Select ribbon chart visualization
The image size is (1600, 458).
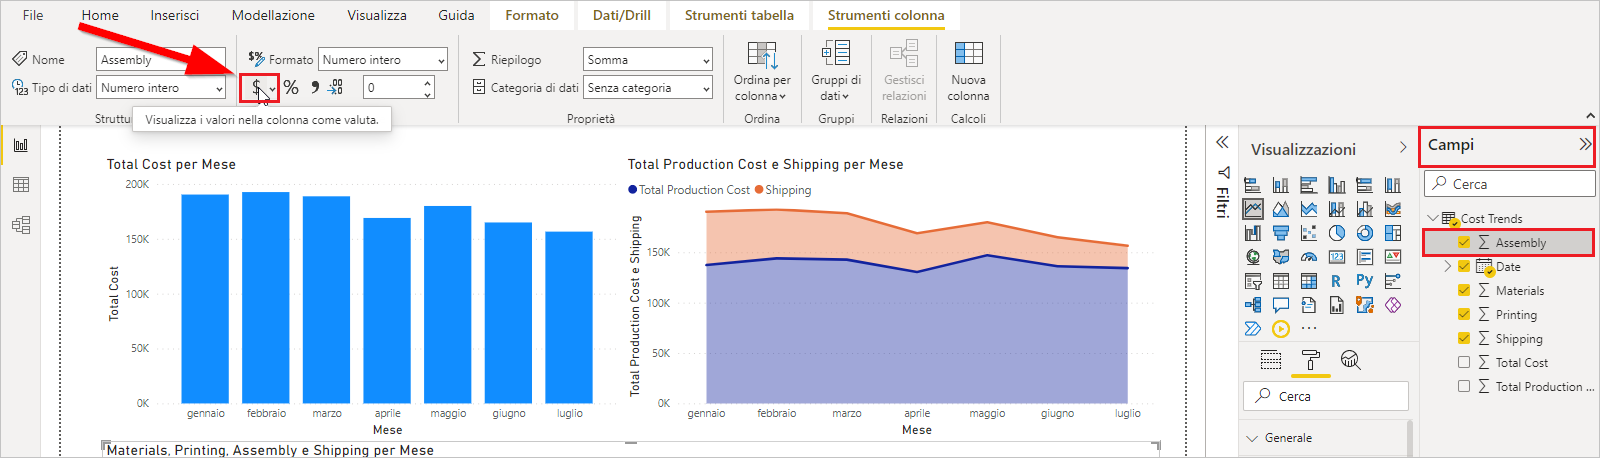(x=1392, y=209)
